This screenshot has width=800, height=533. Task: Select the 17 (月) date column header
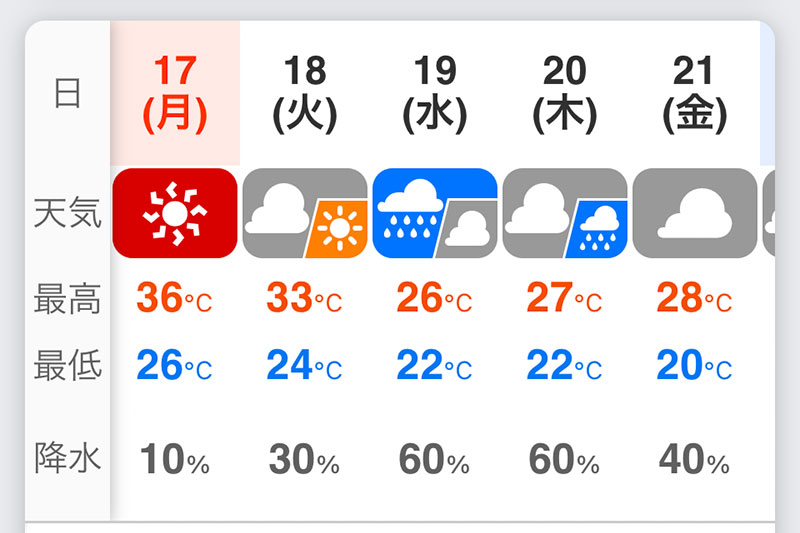pos(175,94)
